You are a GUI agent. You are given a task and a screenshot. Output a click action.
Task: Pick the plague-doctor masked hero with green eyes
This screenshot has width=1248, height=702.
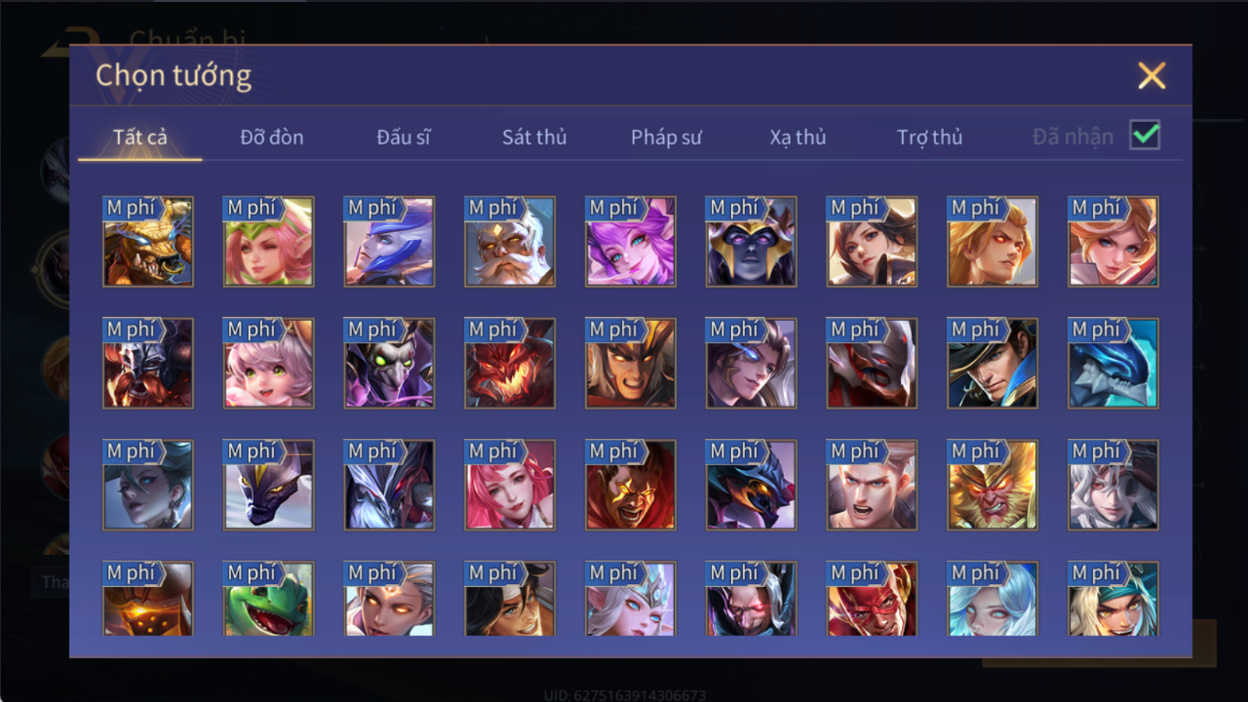[389, 363]
